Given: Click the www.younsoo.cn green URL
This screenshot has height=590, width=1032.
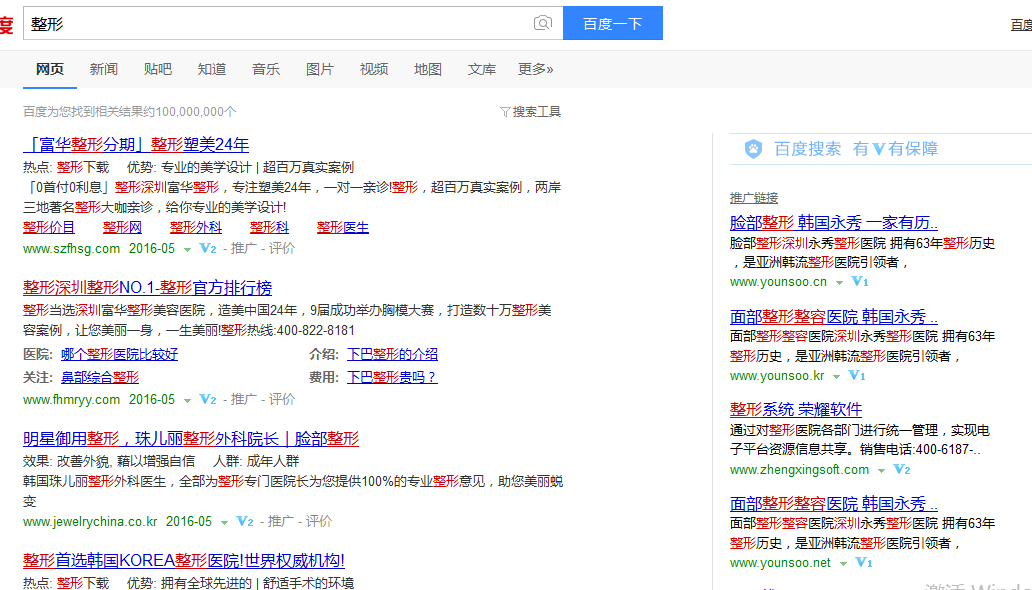Looking at the screenshot, I should point(779,281).
